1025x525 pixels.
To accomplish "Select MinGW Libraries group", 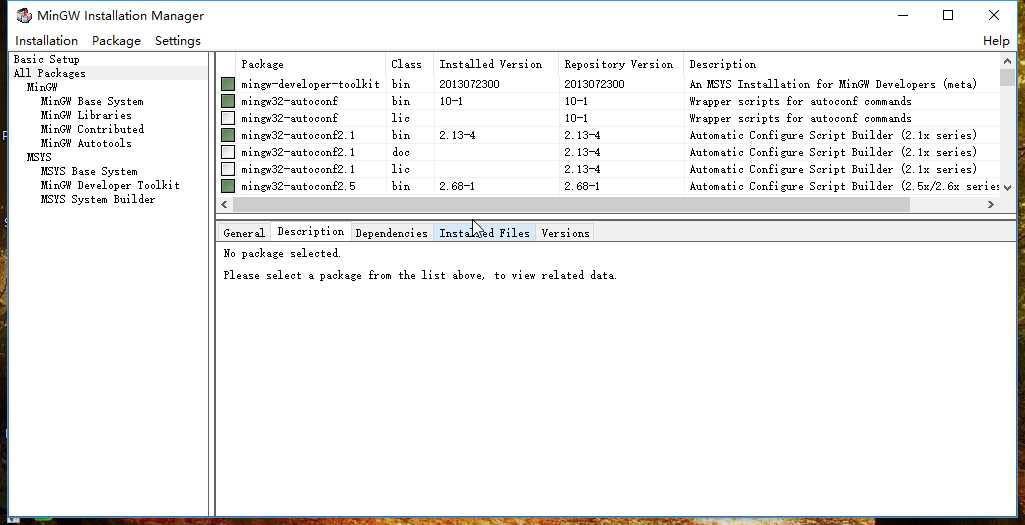I will click(x=86, y=115).
